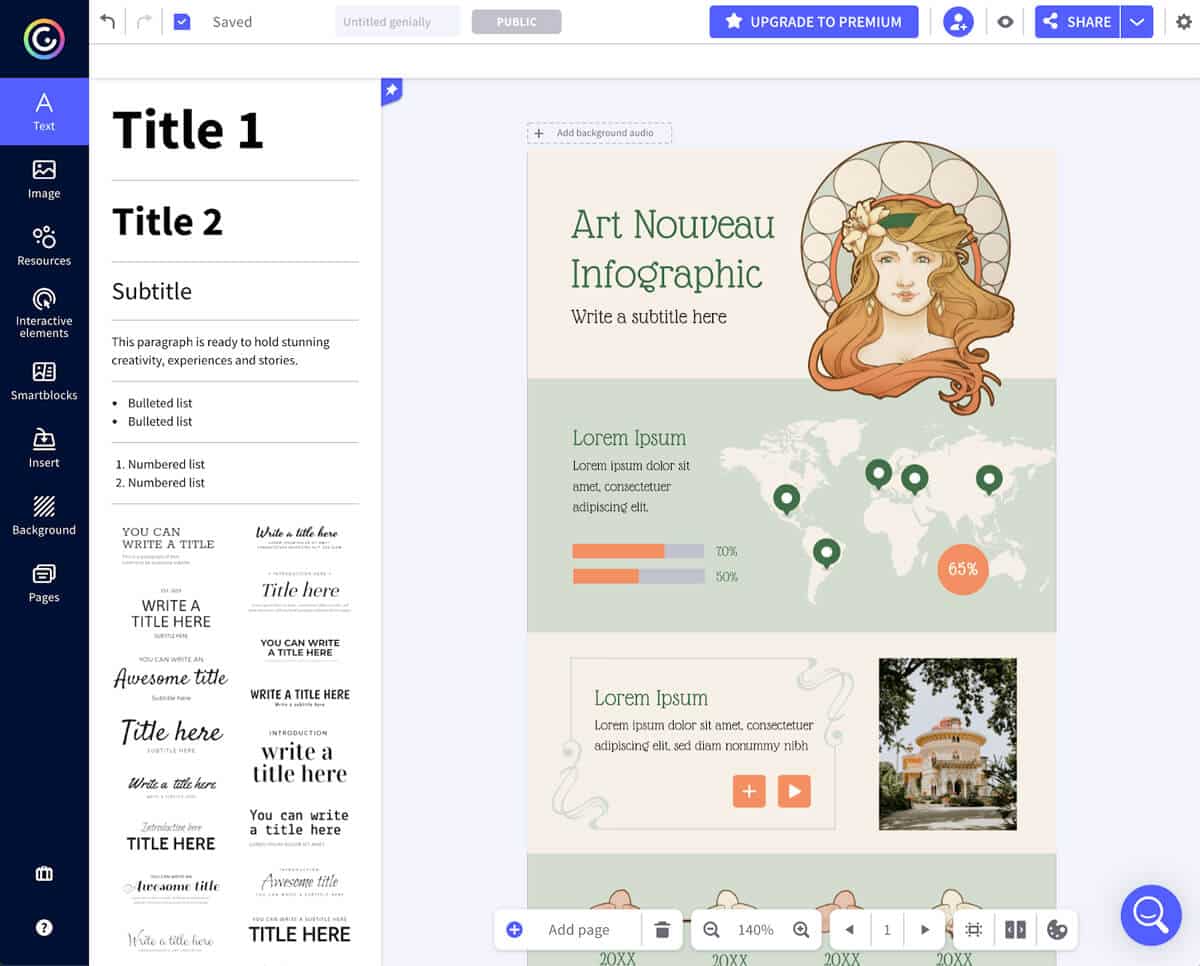Select 'WRITE A TITLE HERE' text style
This screenshot has height=966, width=1200.
171,613
